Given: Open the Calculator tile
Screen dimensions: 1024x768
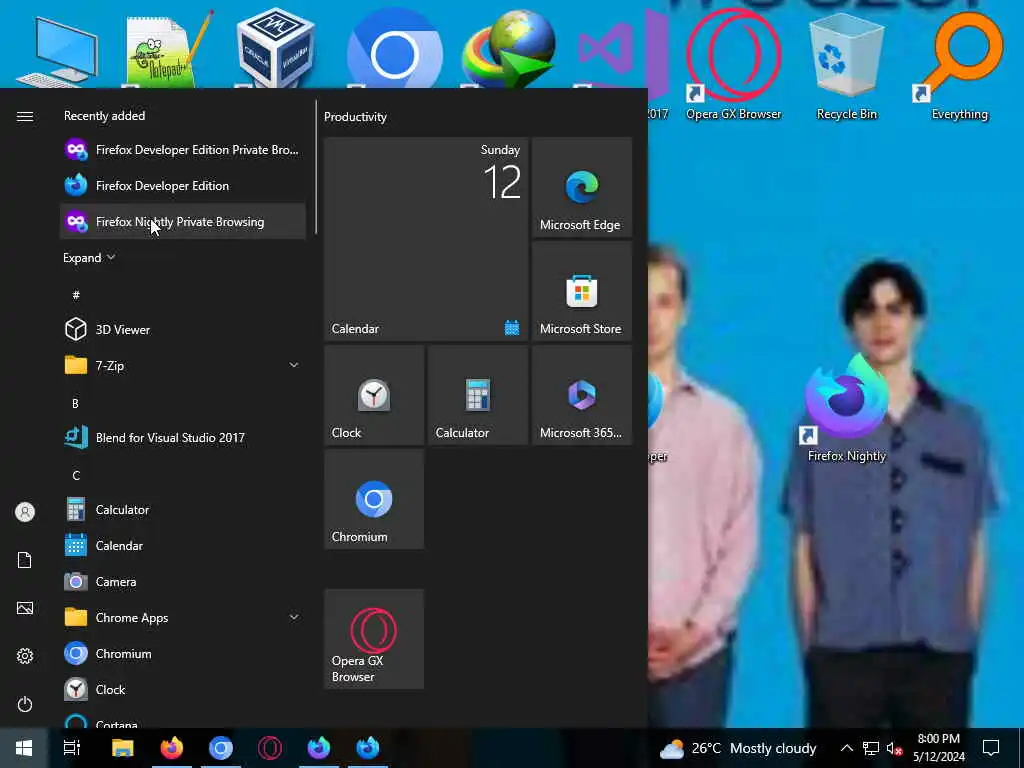Looking at the screenshot, I should pyautogui.click(x=478, y=395).
